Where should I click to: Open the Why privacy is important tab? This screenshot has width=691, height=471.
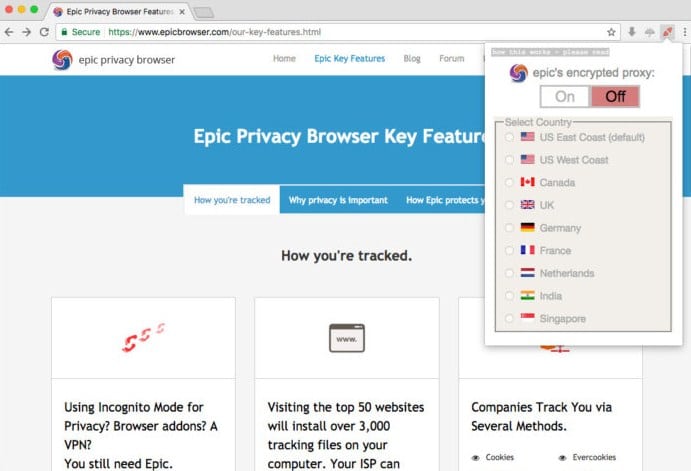point(338,200)
